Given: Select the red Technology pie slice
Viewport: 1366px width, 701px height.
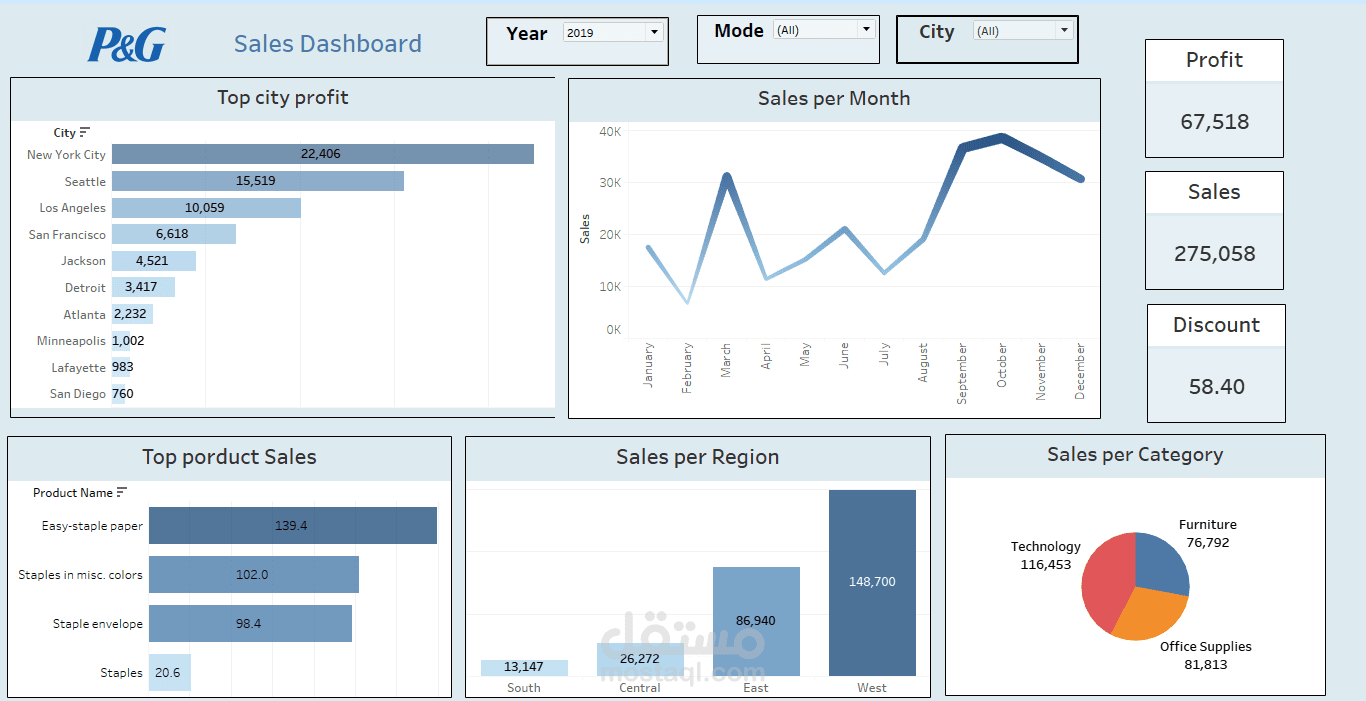Looking at the screenshot, I should pyautogui.click(x=1108, y=581).
